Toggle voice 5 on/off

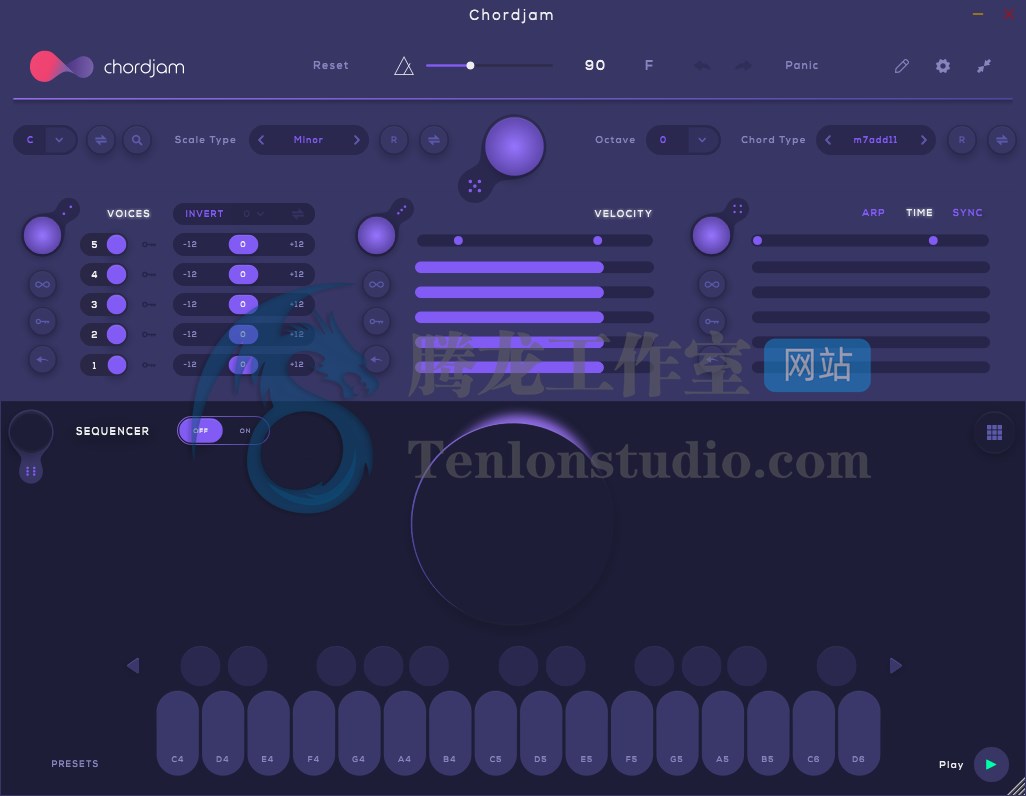116,244
